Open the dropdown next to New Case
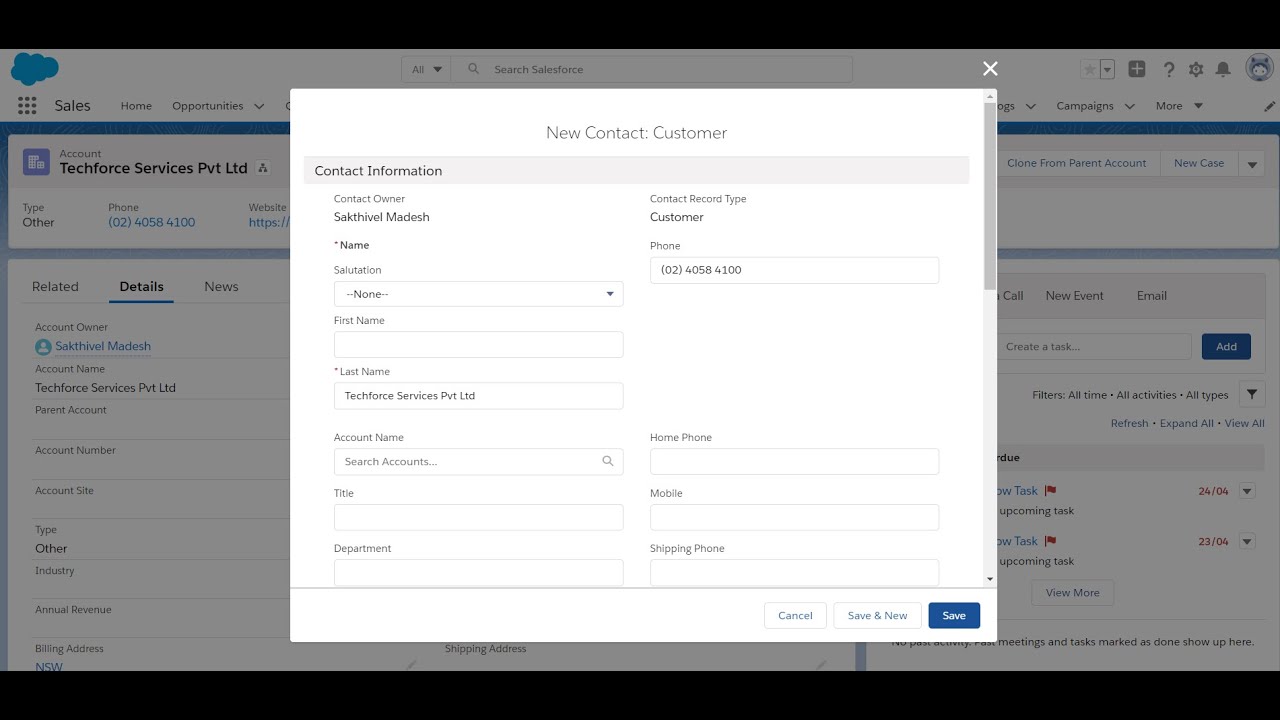Screen dimensions: 1280x720 click(x=1252, y=163)
